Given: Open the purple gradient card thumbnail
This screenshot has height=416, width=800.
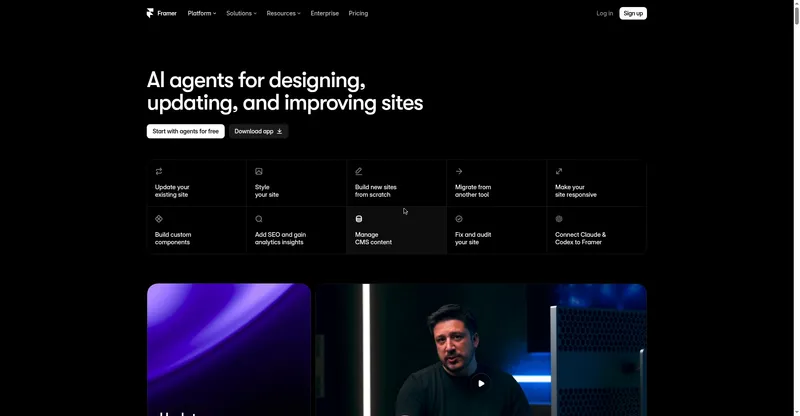Looking at the screenshot, I should [x=229, y=350].
